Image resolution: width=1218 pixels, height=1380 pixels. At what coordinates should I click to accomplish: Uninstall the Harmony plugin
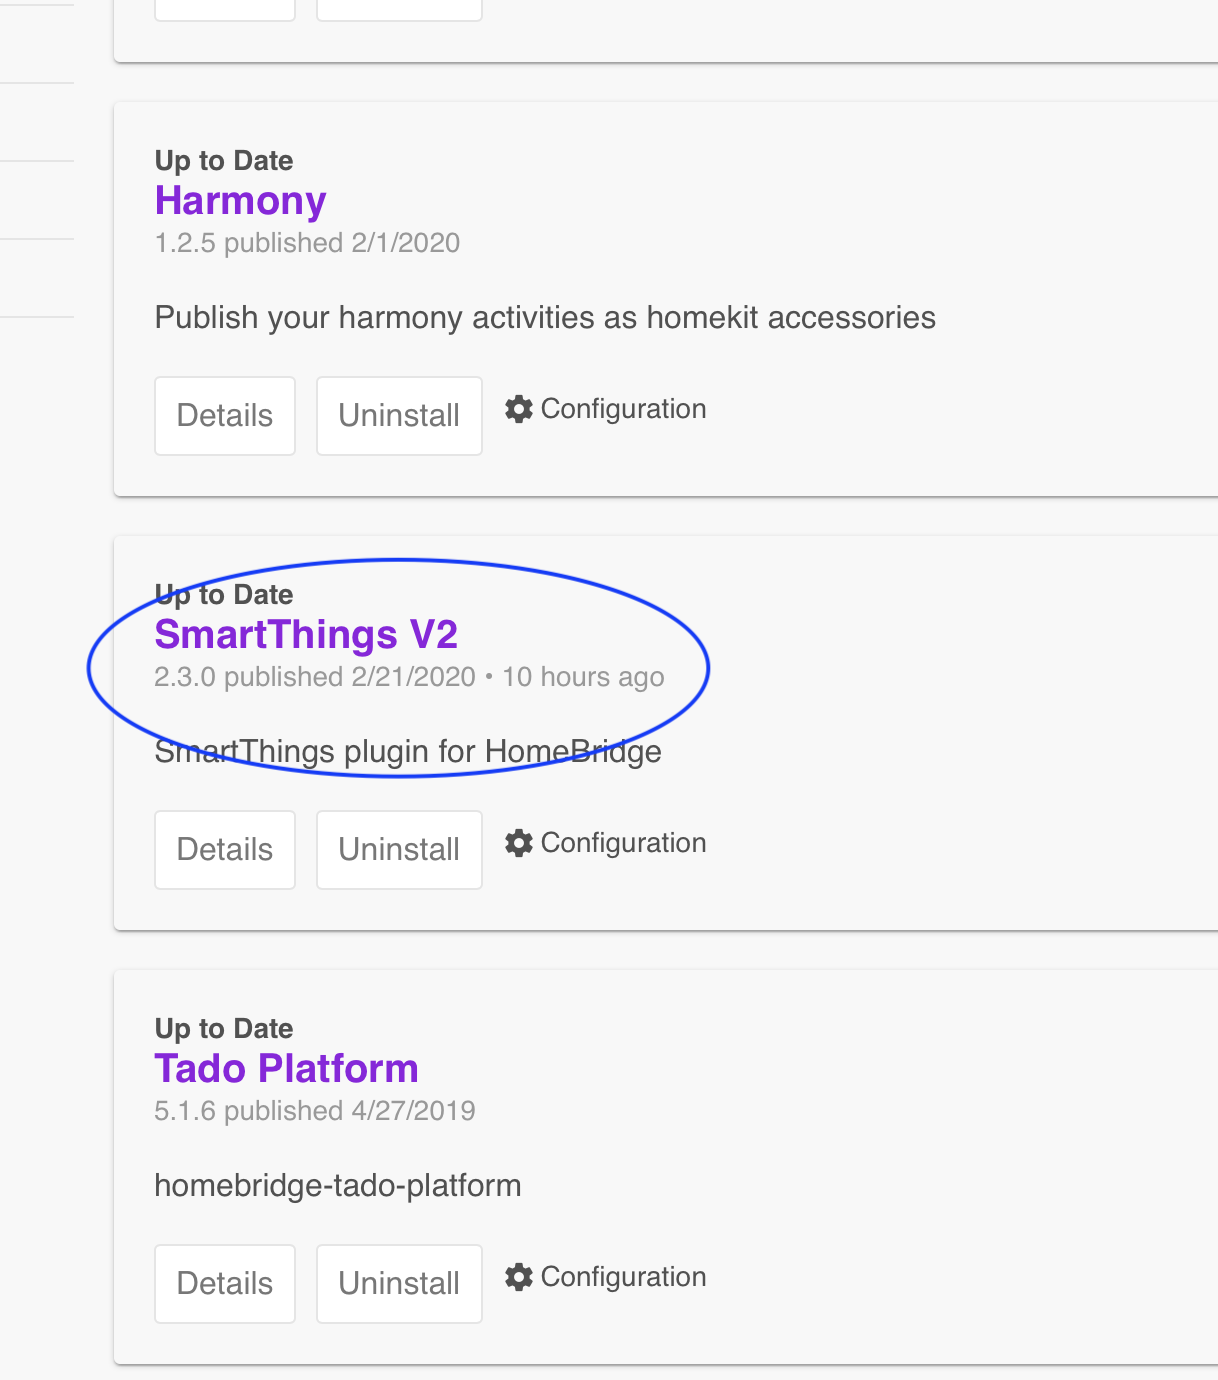[399, 416]
